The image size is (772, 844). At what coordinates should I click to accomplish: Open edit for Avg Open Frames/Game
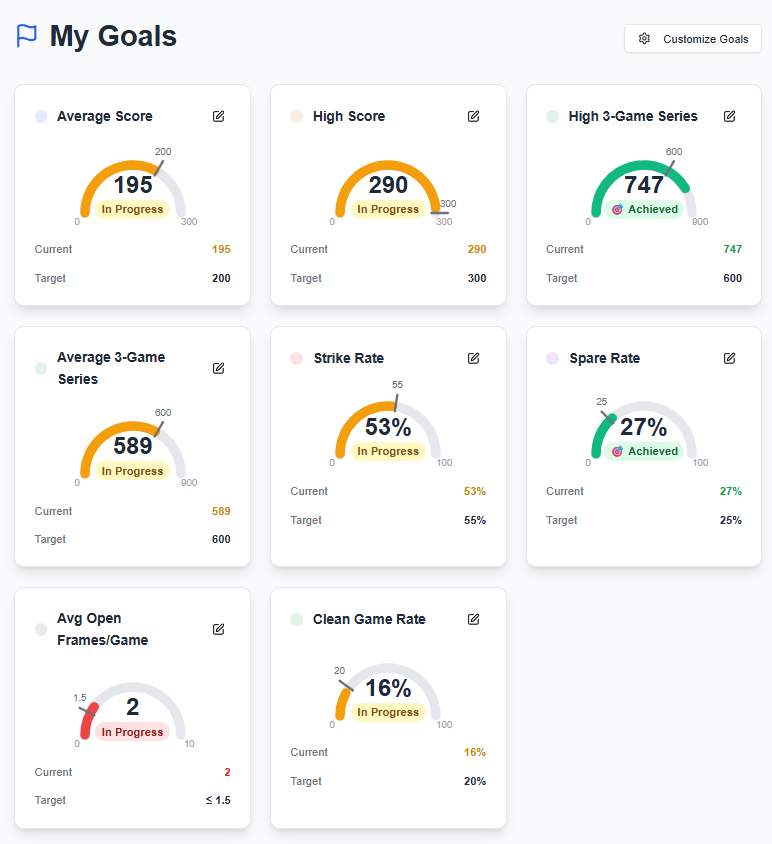218,629
